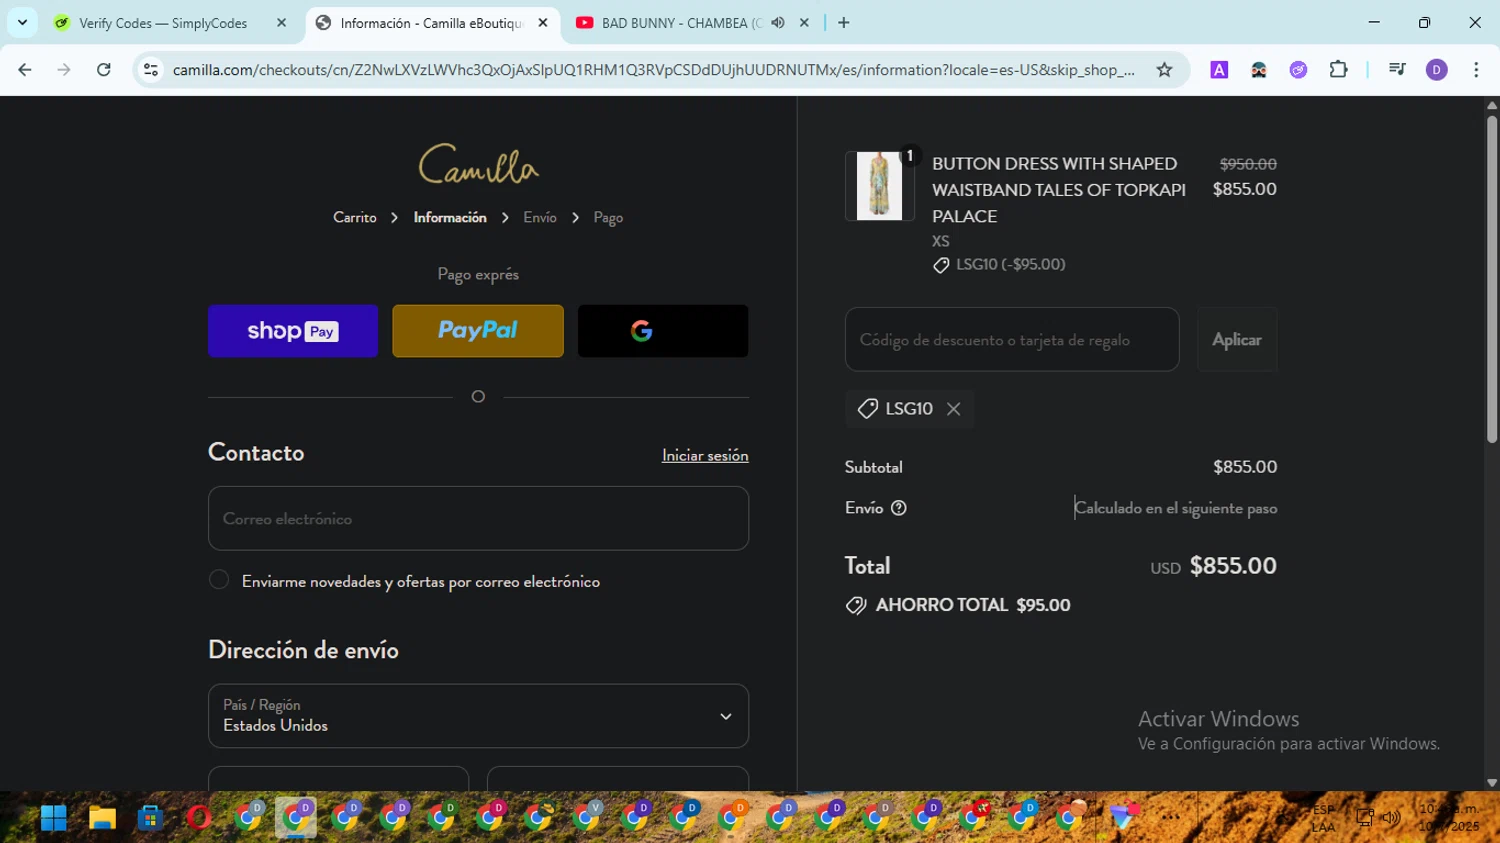Viewport: 1500px width, 843px height.
Task: Open the Chrome profile 'D' avatar
Action: (x=1437, y=70)
